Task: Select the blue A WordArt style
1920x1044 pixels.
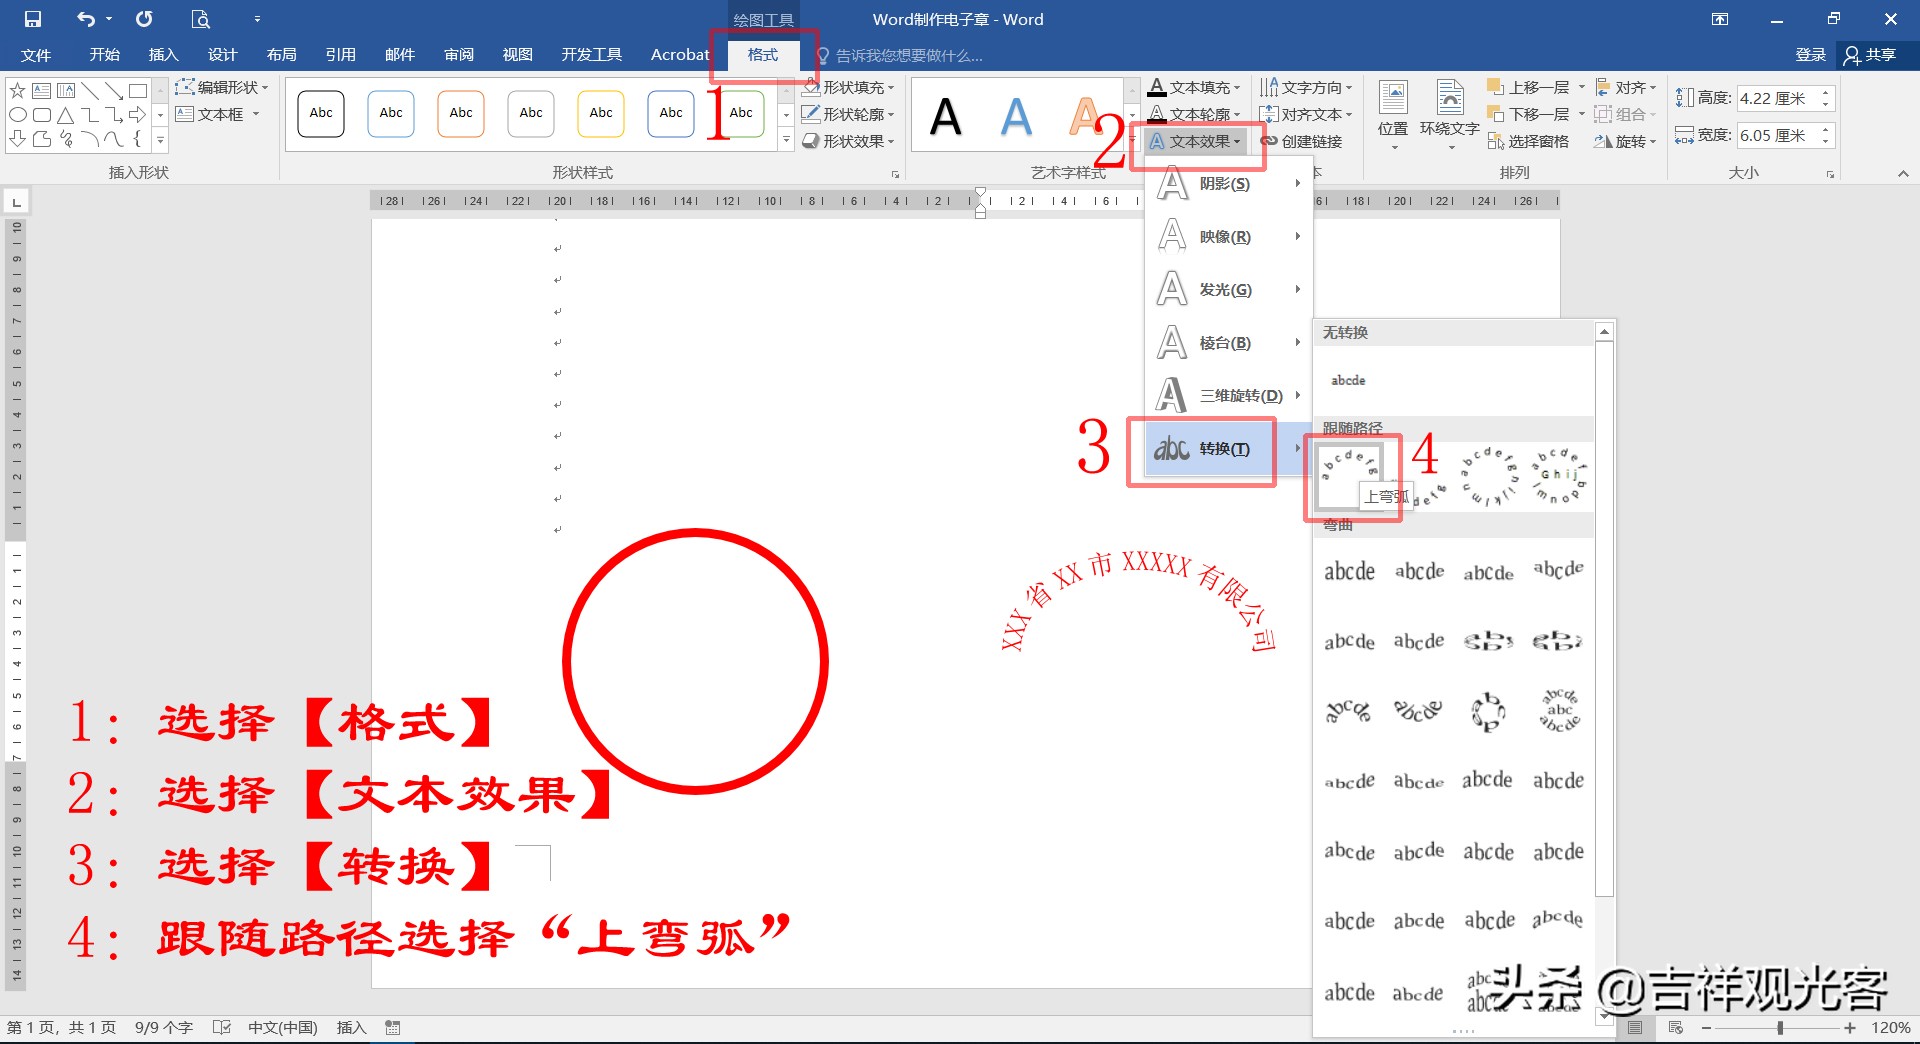Action: pos(1016,116)
